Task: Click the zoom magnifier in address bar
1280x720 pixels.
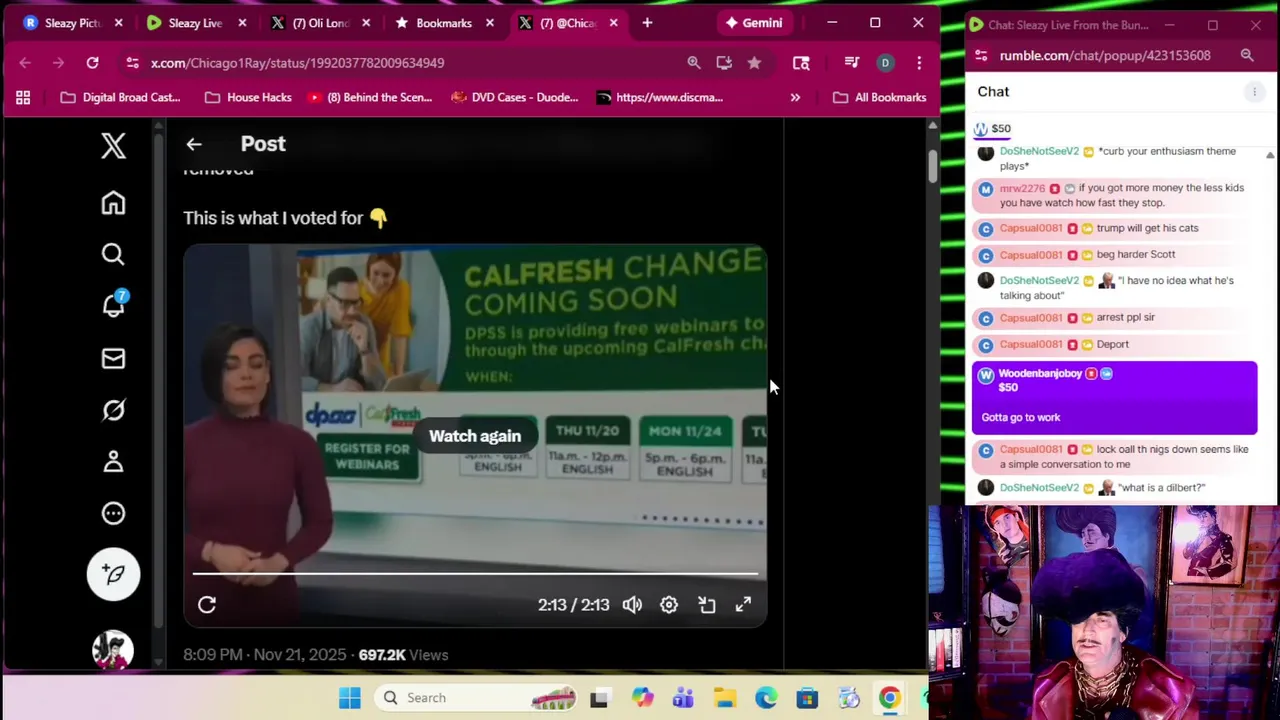Action: [x=694, y=63]
